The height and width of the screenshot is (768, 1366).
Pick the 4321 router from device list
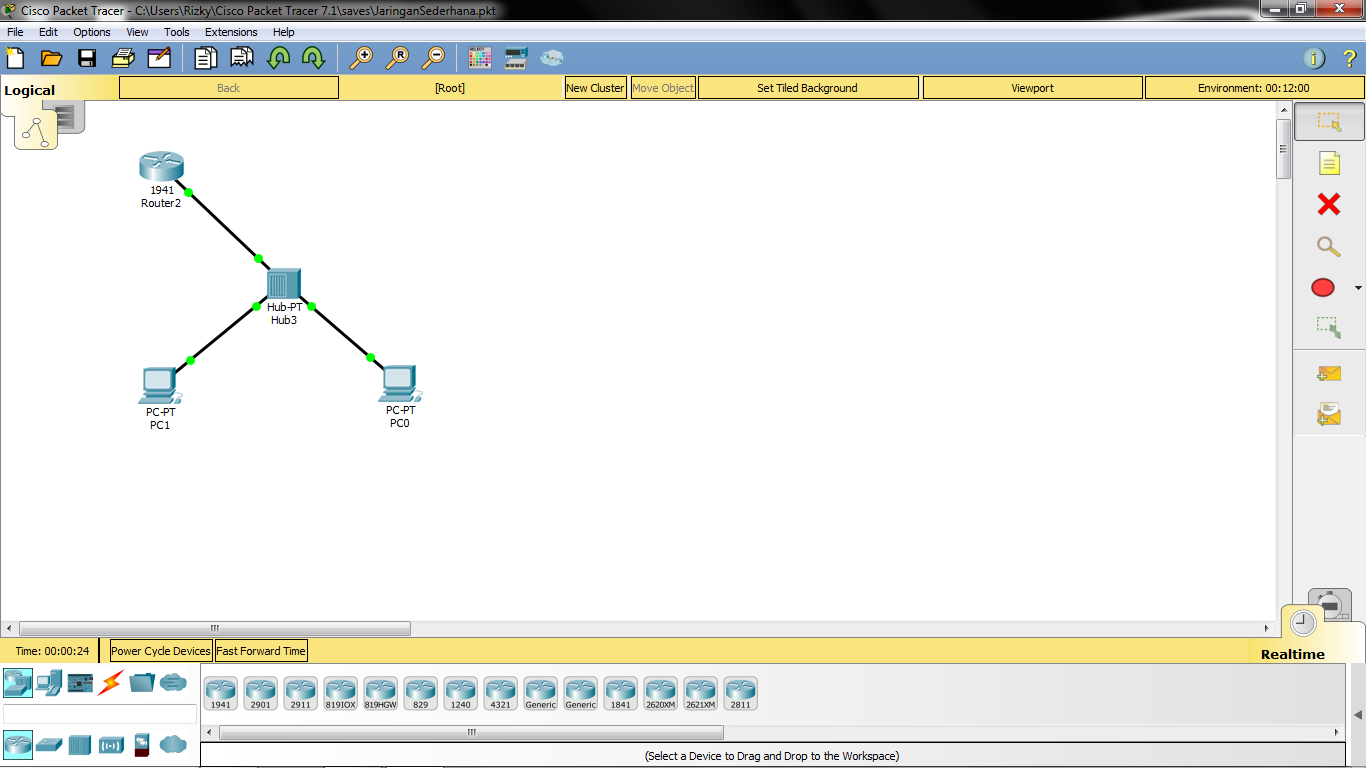click(x=500, y=693)
